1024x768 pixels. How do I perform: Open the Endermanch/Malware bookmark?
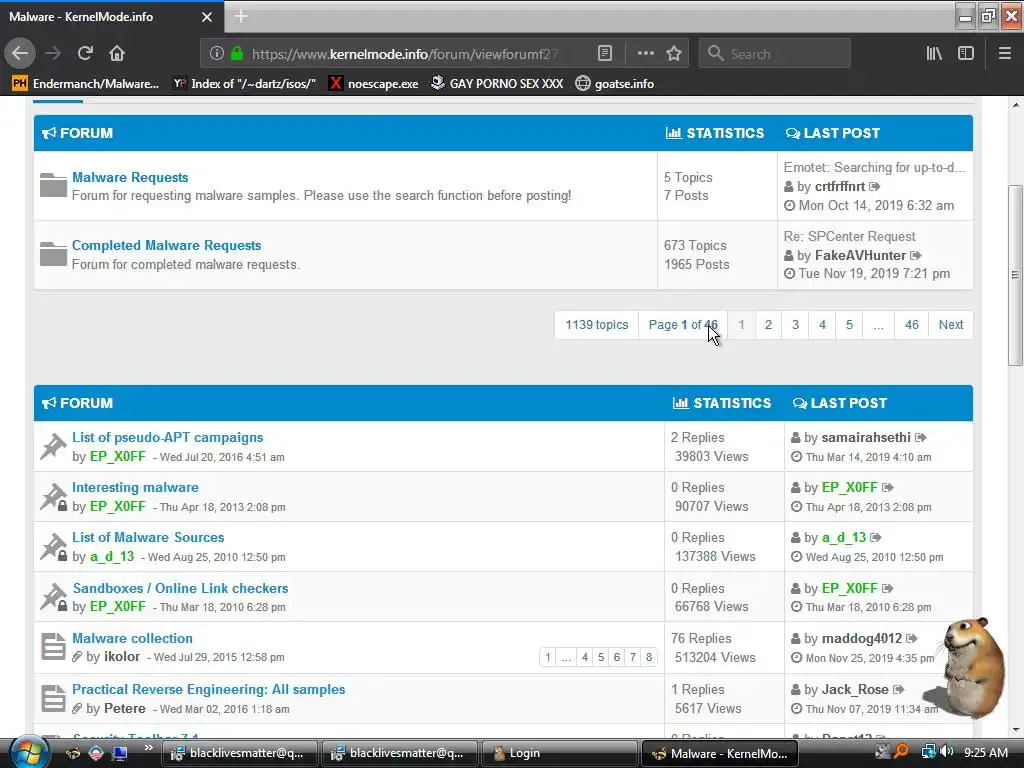coord(86,84)
